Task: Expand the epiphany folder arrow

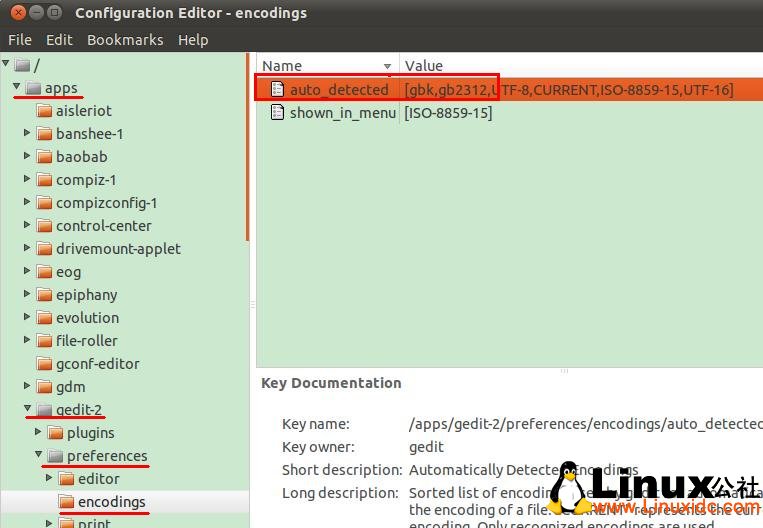Action: click(x=27, y=293)
